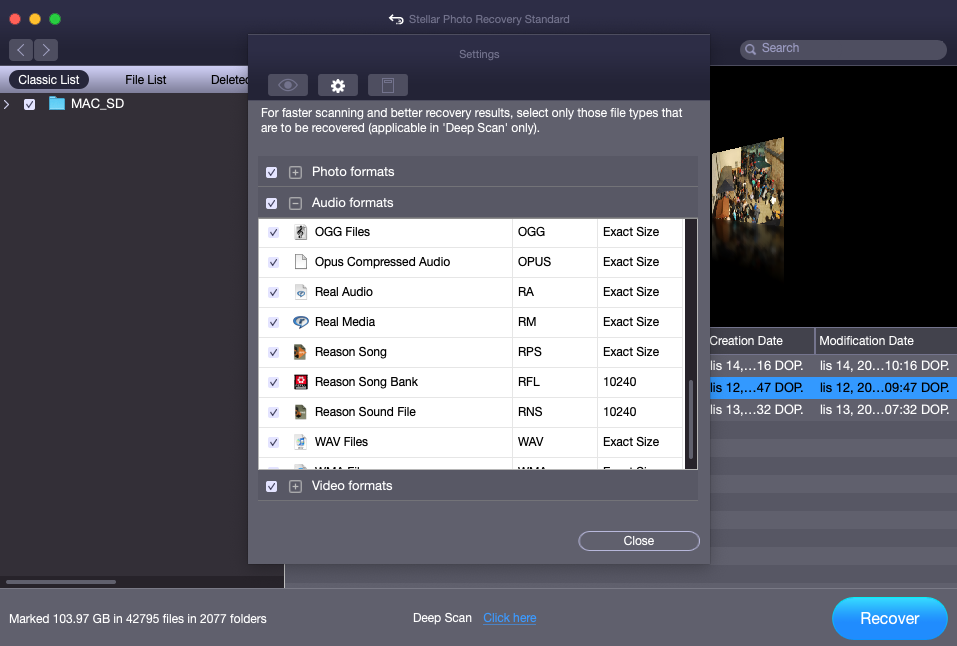
Task: Sort by Creation Date column header
Action: click(x=762, y=341)
